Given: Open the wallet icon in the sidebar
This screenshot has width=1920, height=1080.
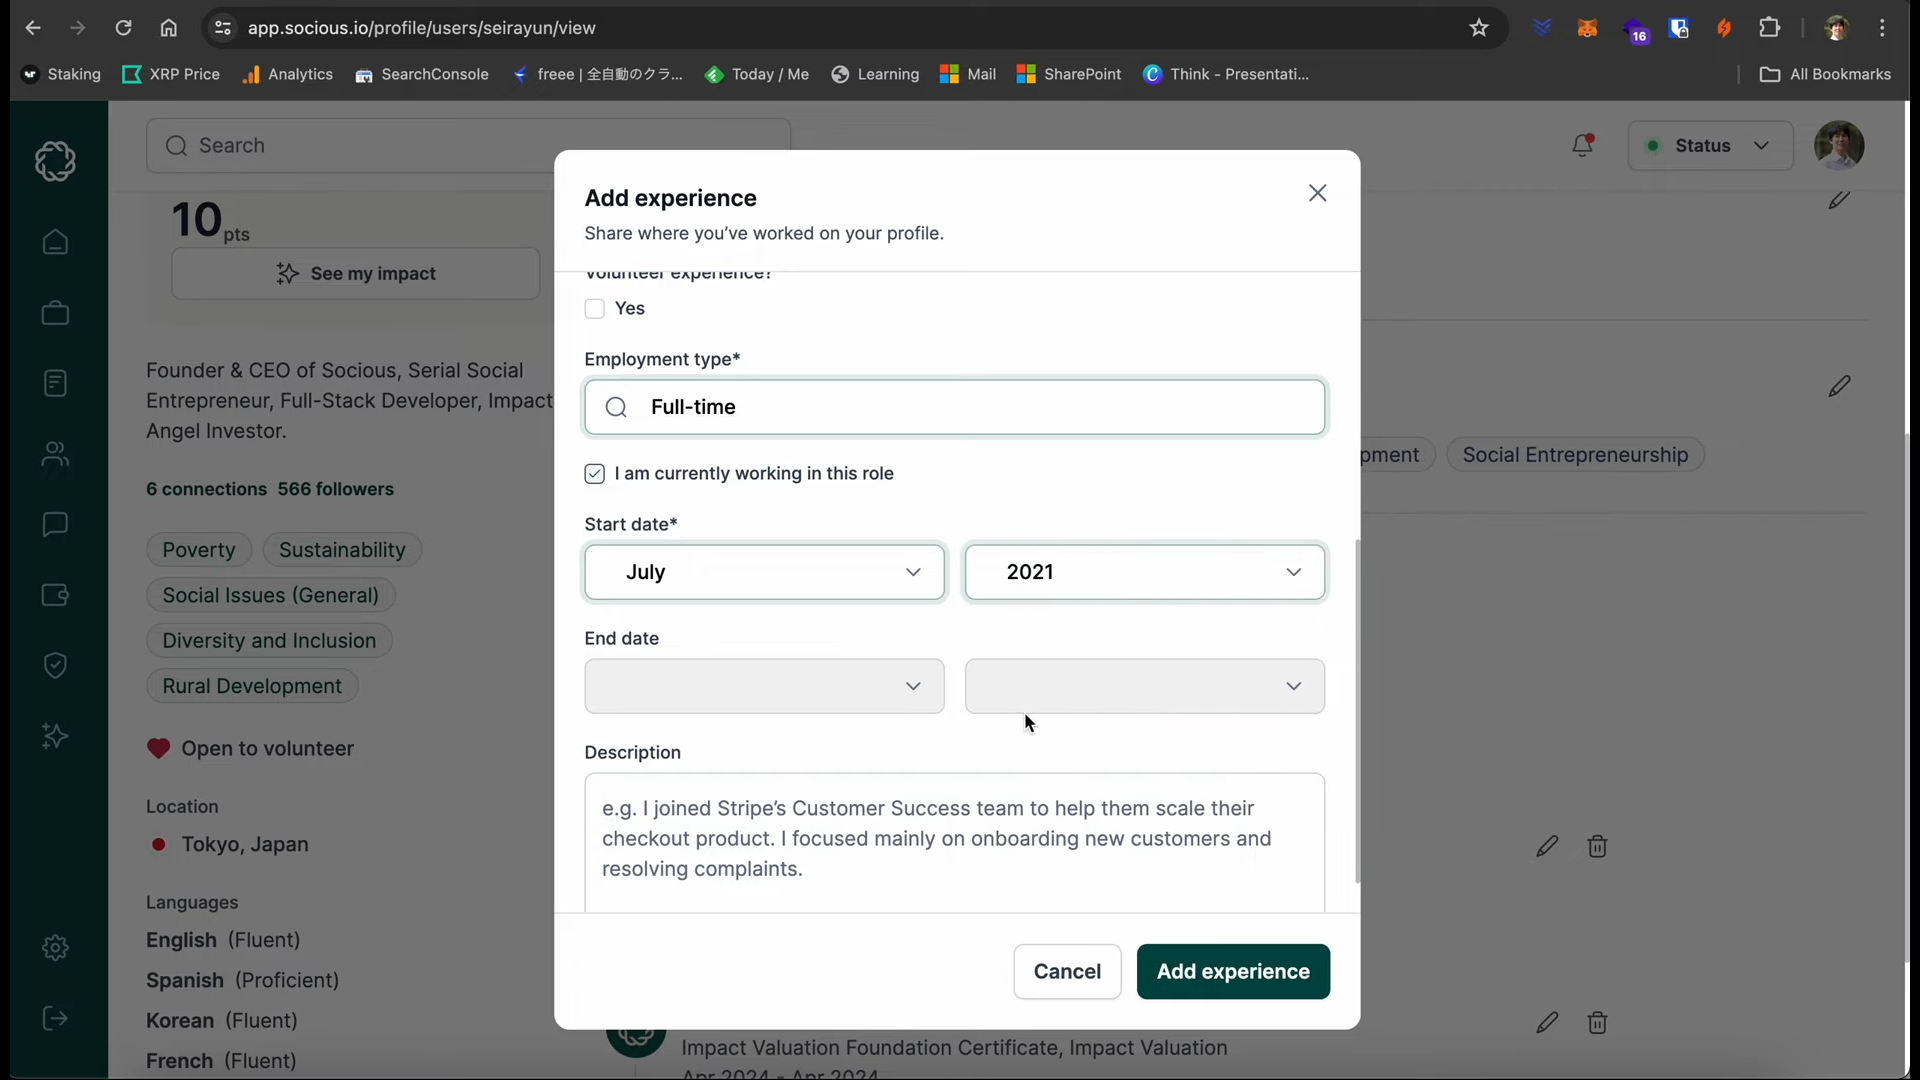Looking at the screenshot, I should tap(55, 595).
